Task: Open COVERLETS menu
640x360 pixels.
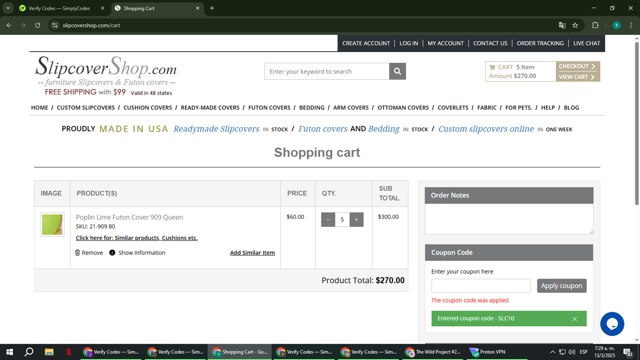Action: 453,108
